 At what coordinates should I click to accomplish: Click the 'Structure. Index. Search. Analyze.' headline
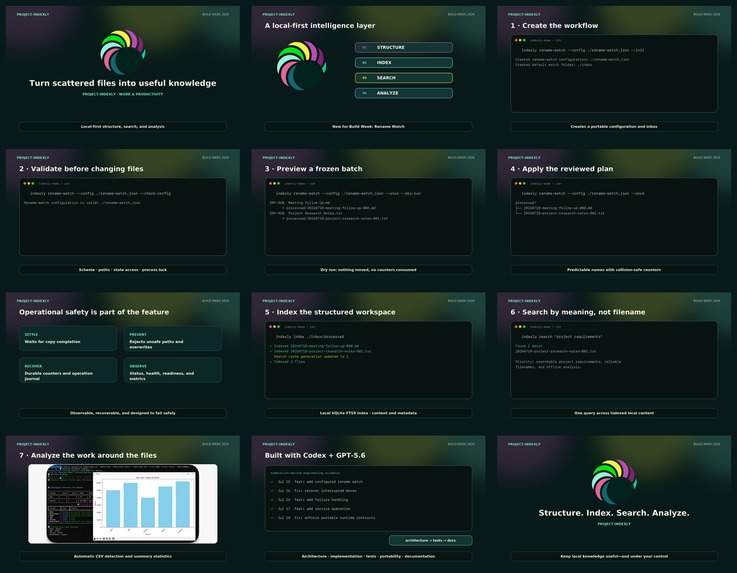614,513
